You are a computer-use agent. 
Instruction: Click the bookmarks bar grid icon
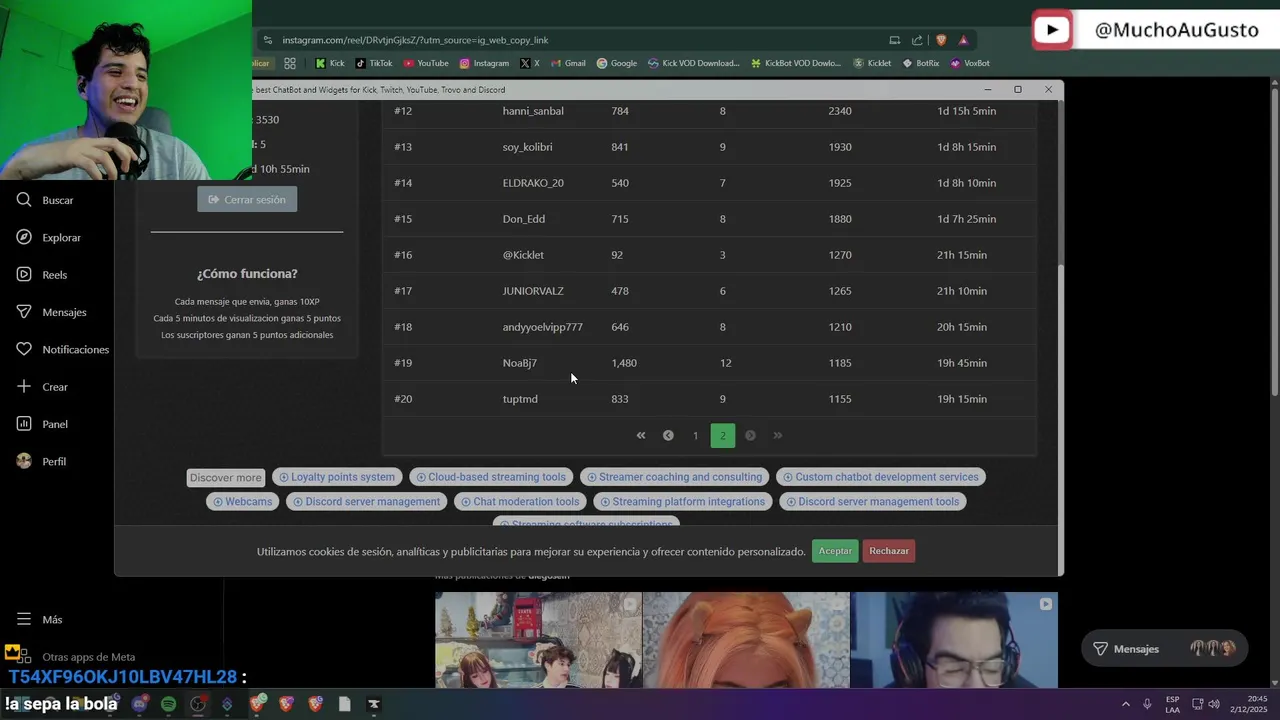290,63
